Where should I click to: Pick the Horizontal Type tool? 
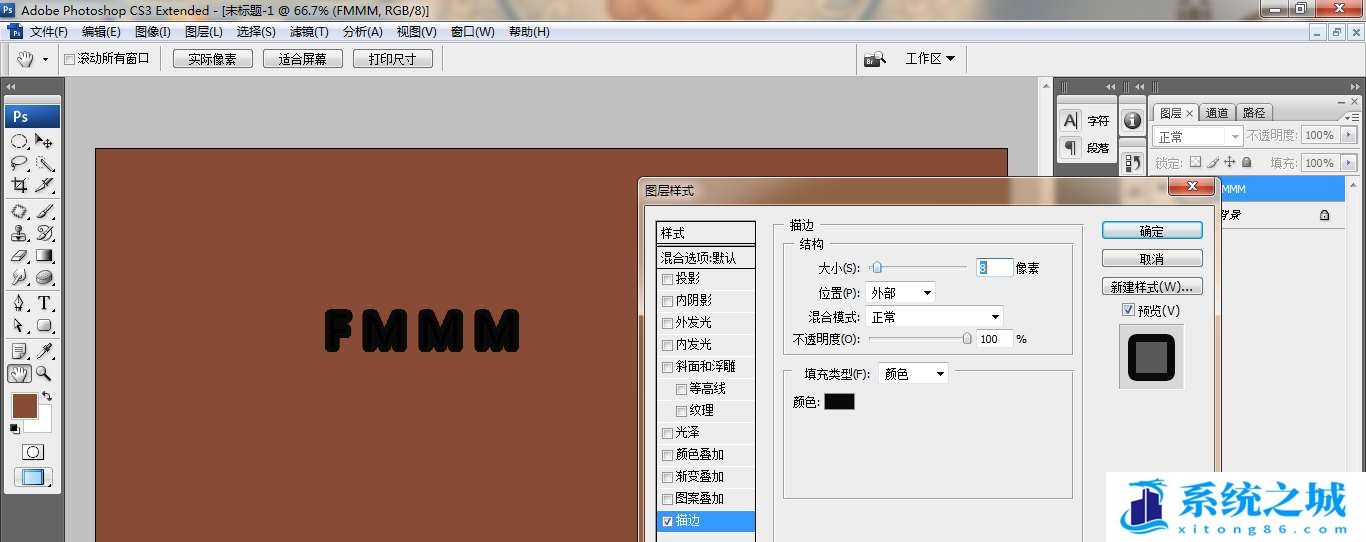45,303
